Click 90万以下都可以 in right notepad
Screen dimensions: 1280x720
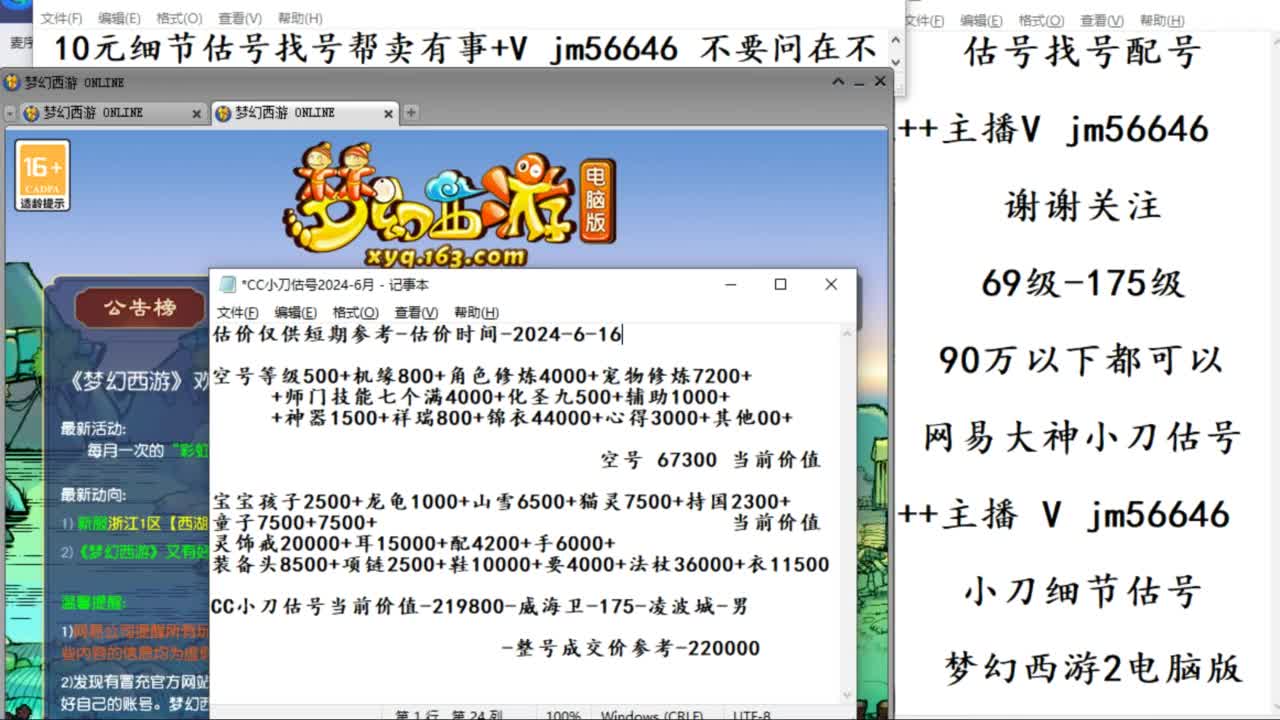pos(1081,360)
